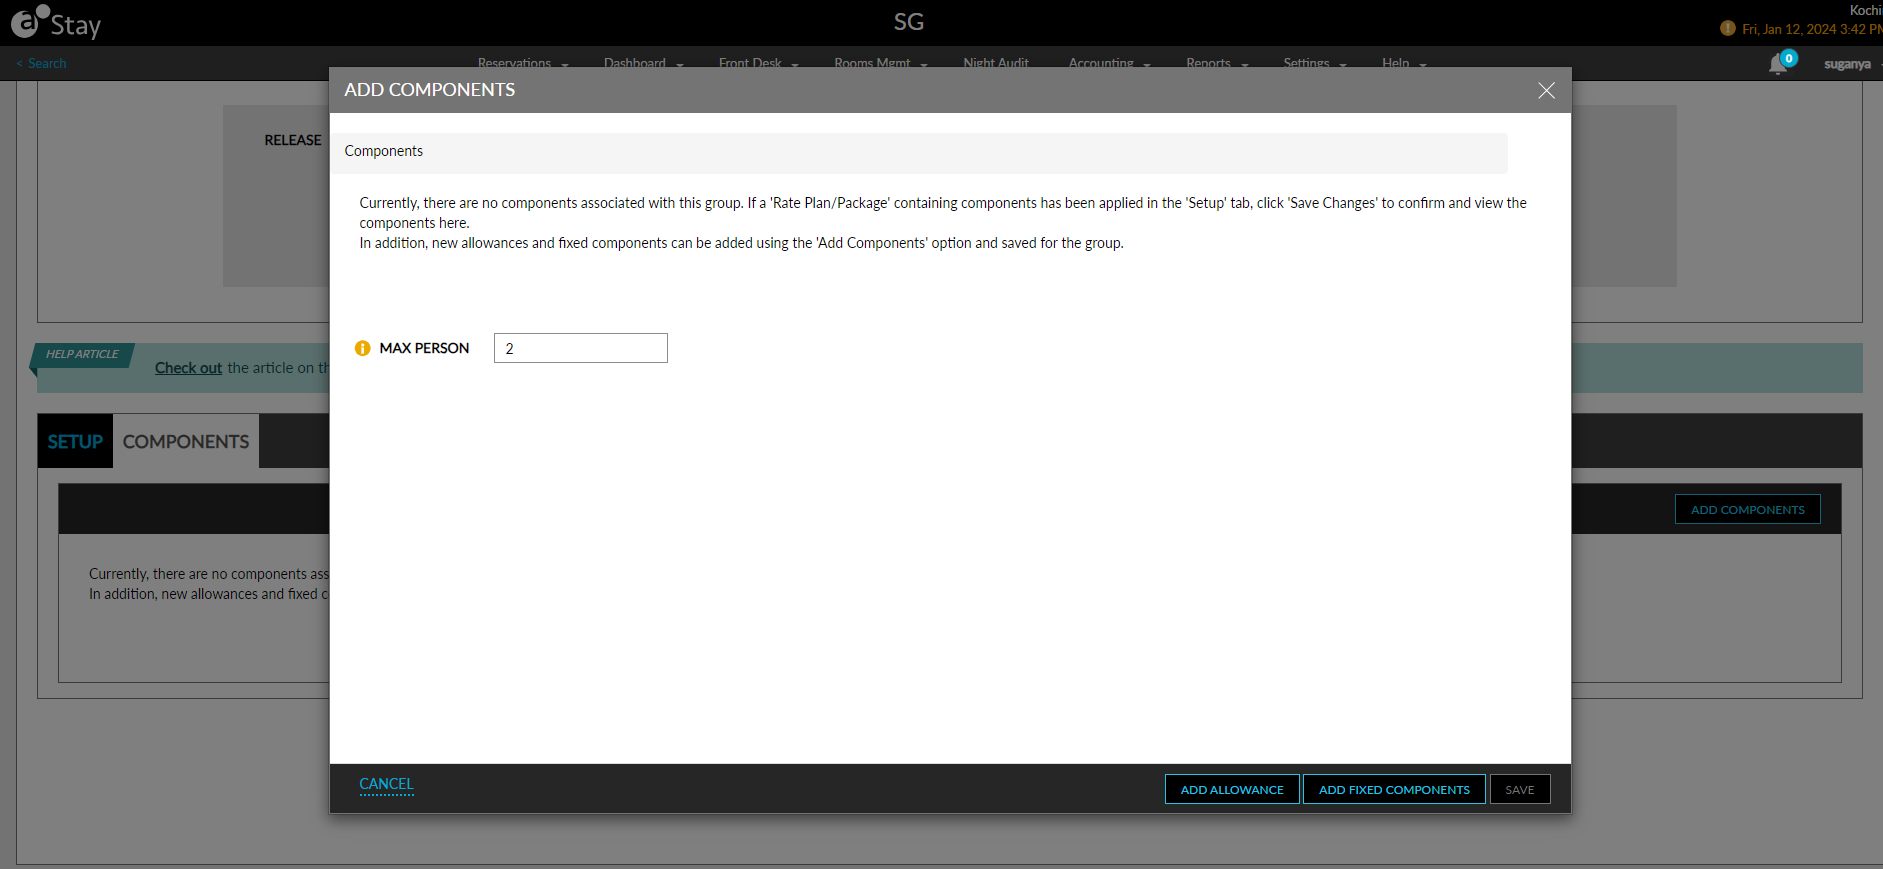Open the Accounting menu
This screenshot has height=869, width=1883.
pyautogui.click(x=1101, y=63)
